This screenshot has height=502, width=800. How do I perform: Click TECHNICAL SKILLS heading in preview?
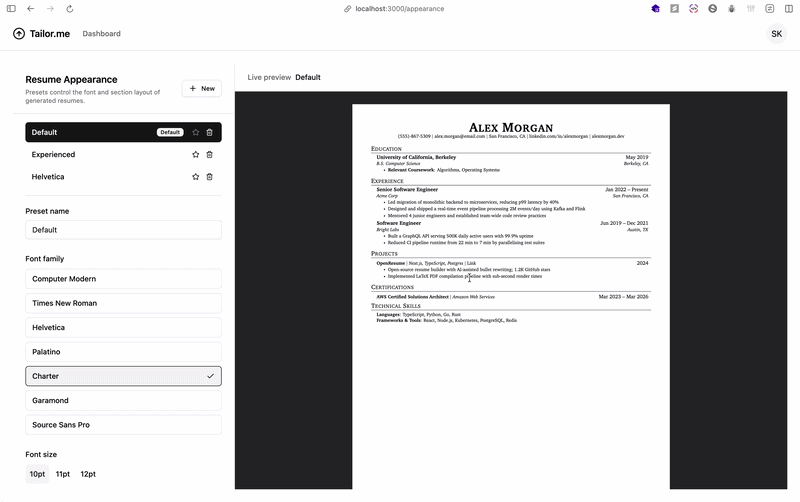[396, 306]
